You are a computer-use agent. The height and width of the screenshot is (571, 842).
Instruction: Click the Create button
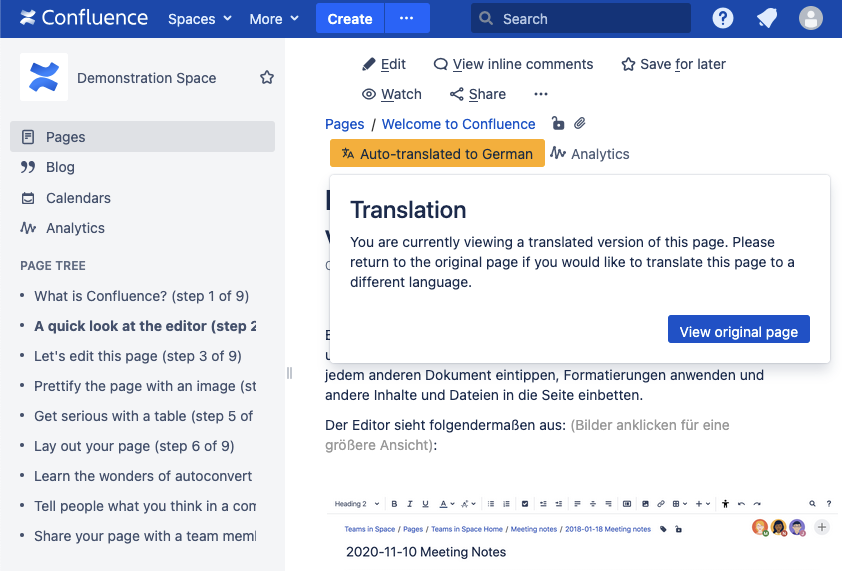pyautogui.click(x=350, y=19)
